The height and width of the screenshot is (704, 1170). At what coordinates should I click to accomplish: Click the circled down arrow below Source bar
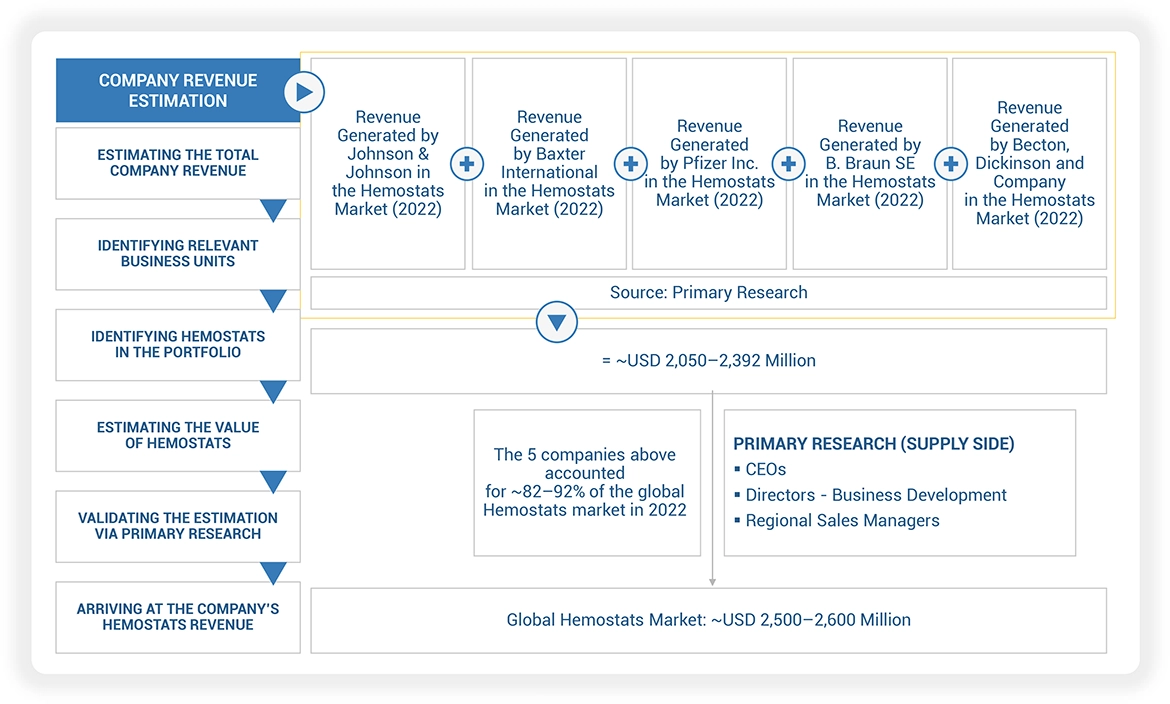pyautogui.click(x=556, y=322)
